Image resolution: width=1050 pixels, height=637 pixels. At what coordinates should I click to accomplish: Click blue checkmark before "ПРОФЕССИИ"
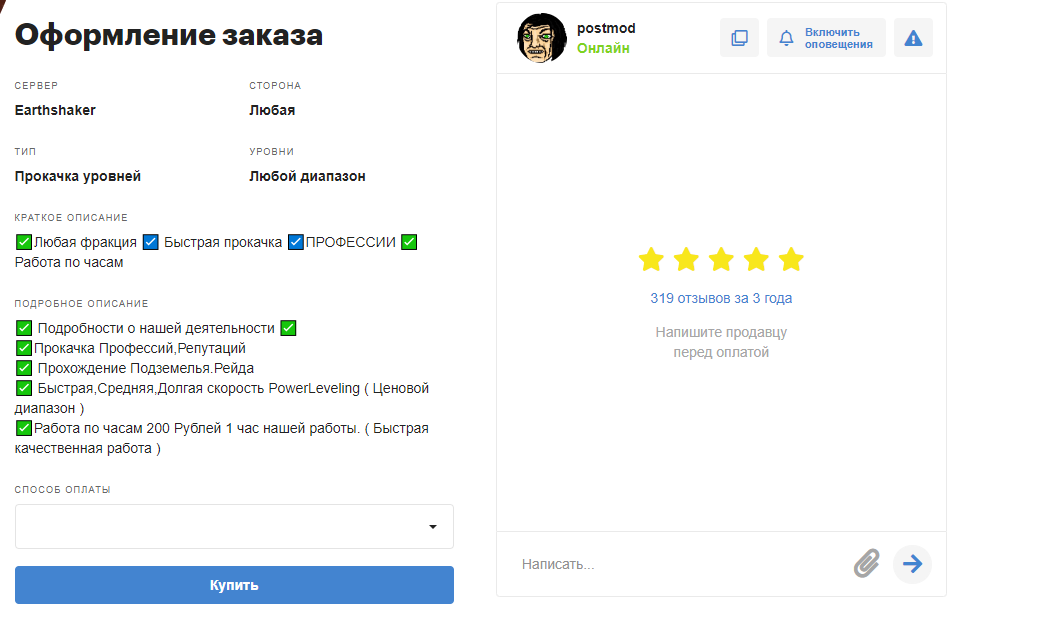pyautogui.click(x=296, y=242)
